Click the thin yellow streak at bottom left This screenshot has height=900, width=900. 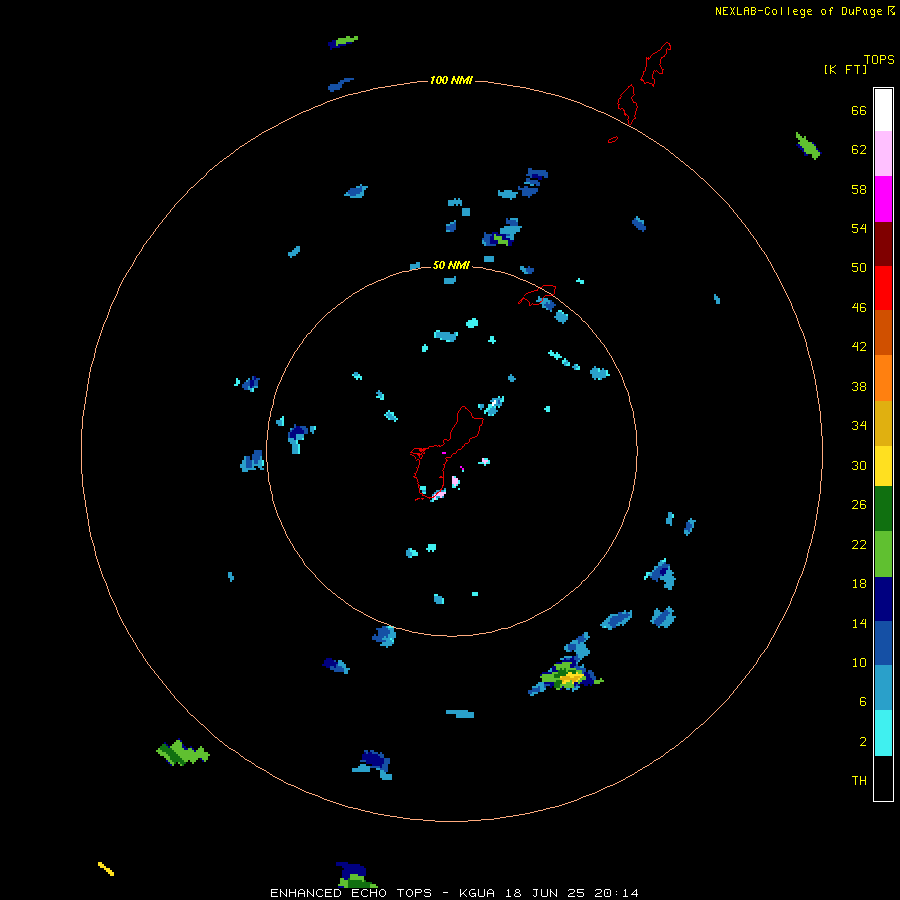pyautogui.click(x=106, y=868)
